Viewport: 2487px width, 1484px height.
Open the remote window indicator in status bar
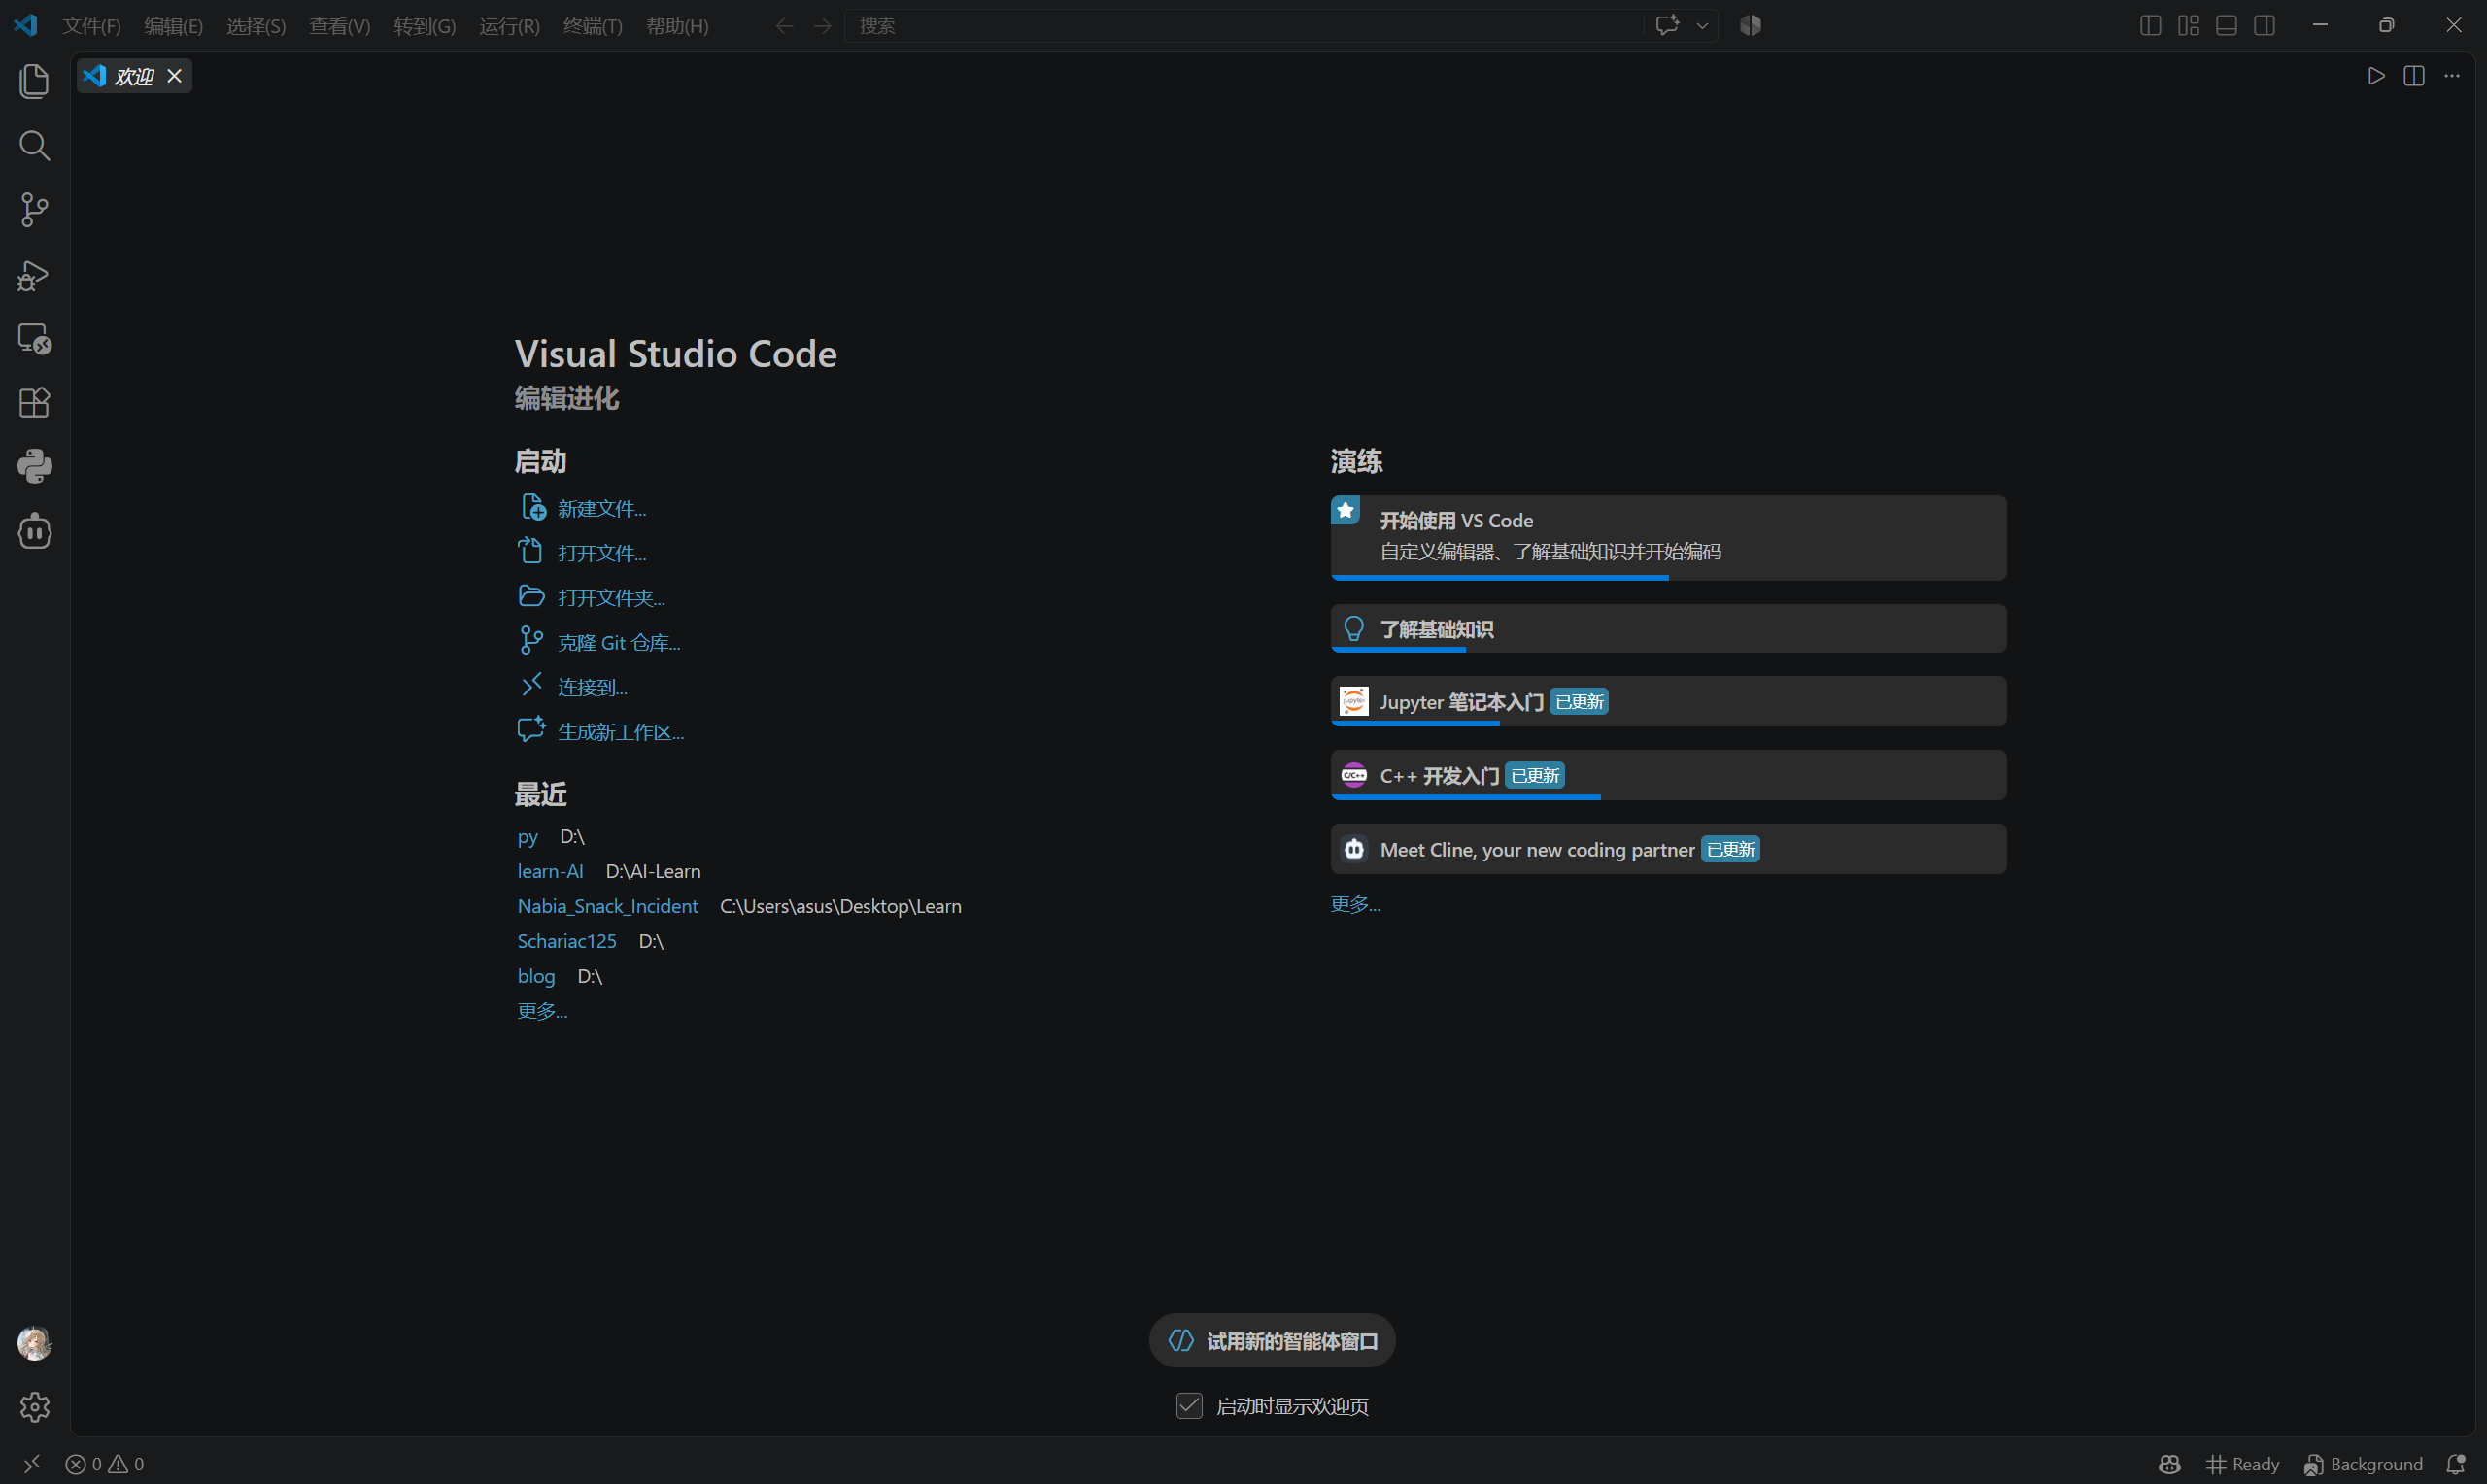[x=32, y=1464]
